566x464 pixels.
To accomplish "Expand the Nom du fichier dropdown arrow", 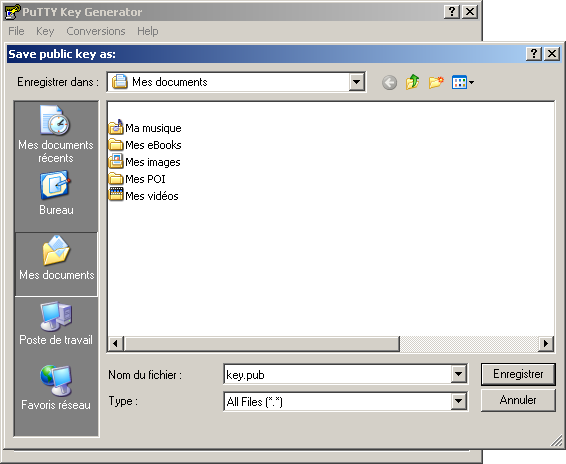I will pos(458,374).
